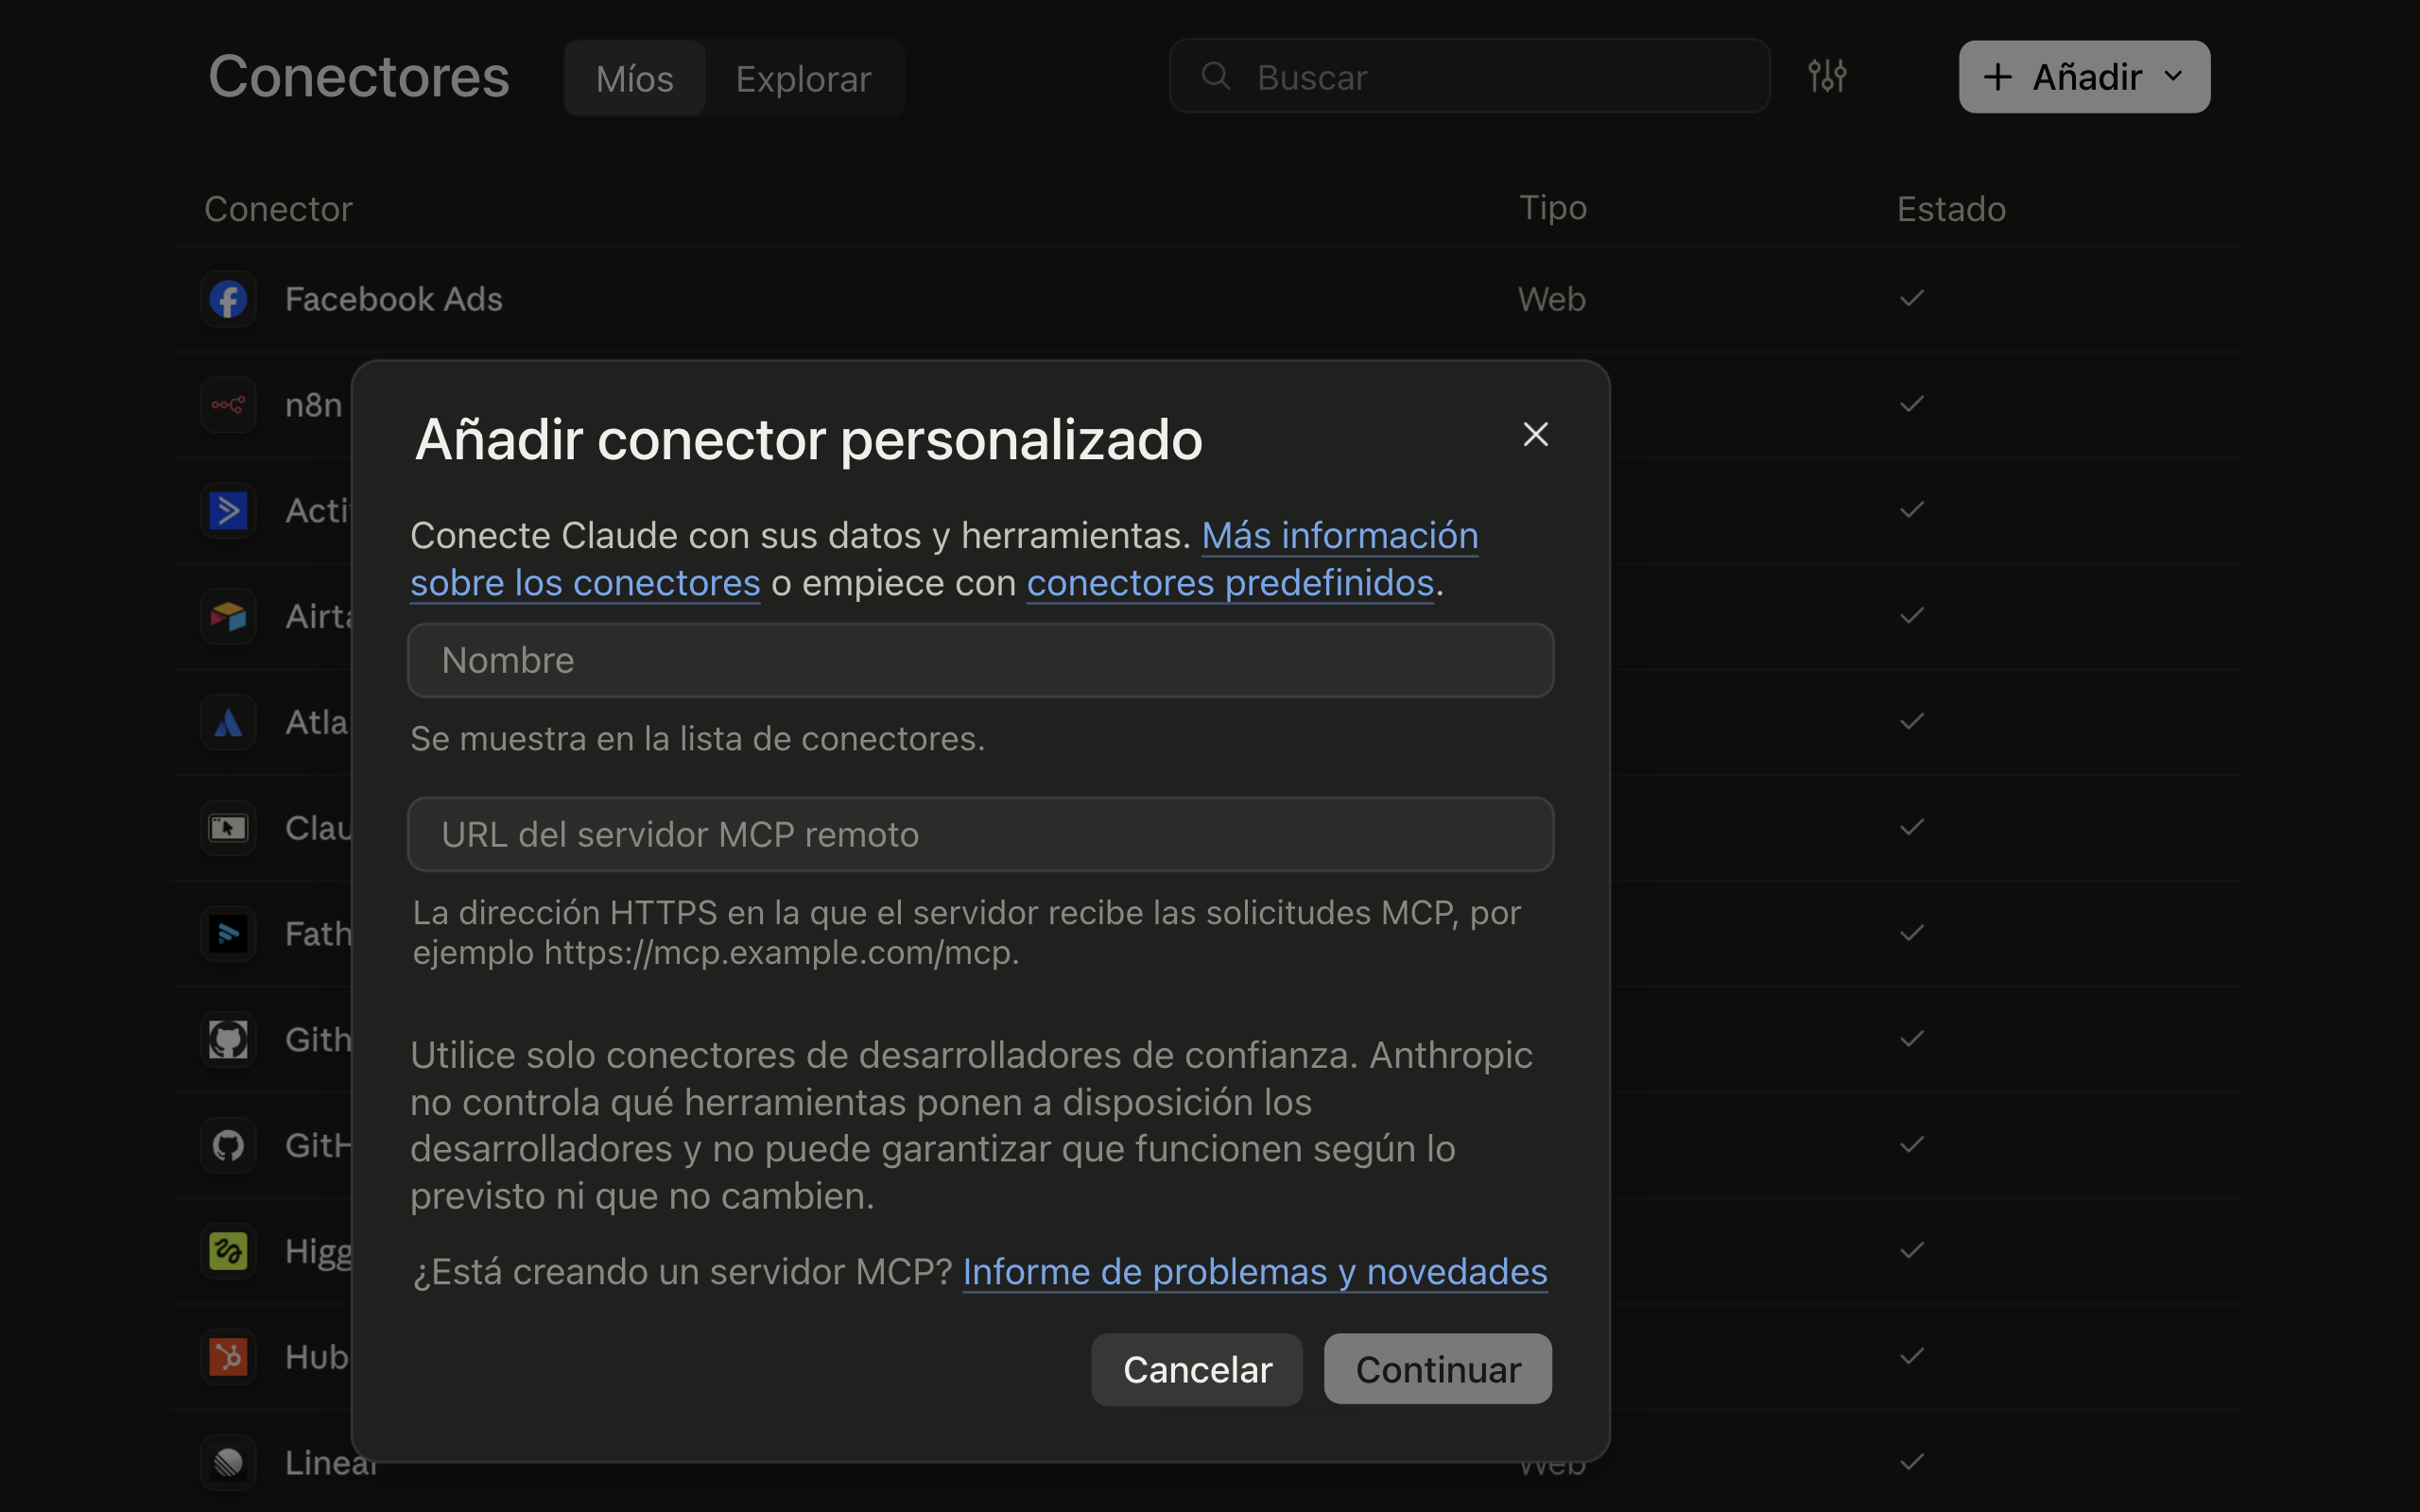Close the custom connector dialog
The height and width of the screenshot is (1512, 2420).
pos(1535,434)
